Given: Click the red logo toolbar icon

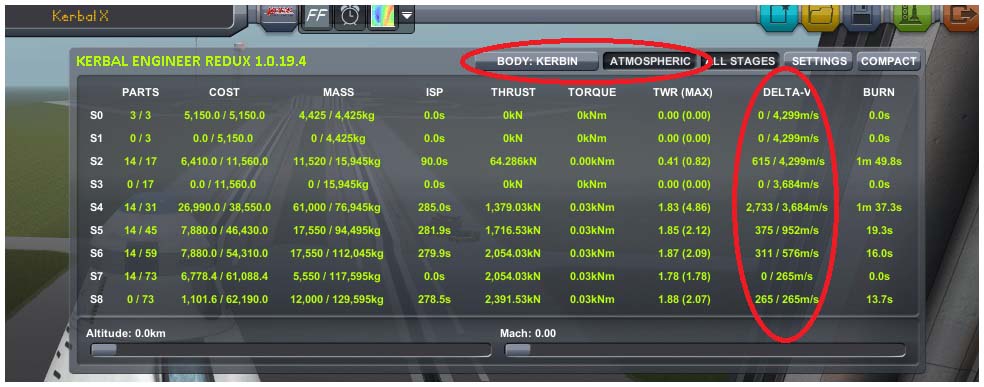Looking at the screenshot, I should click(279, 14).
